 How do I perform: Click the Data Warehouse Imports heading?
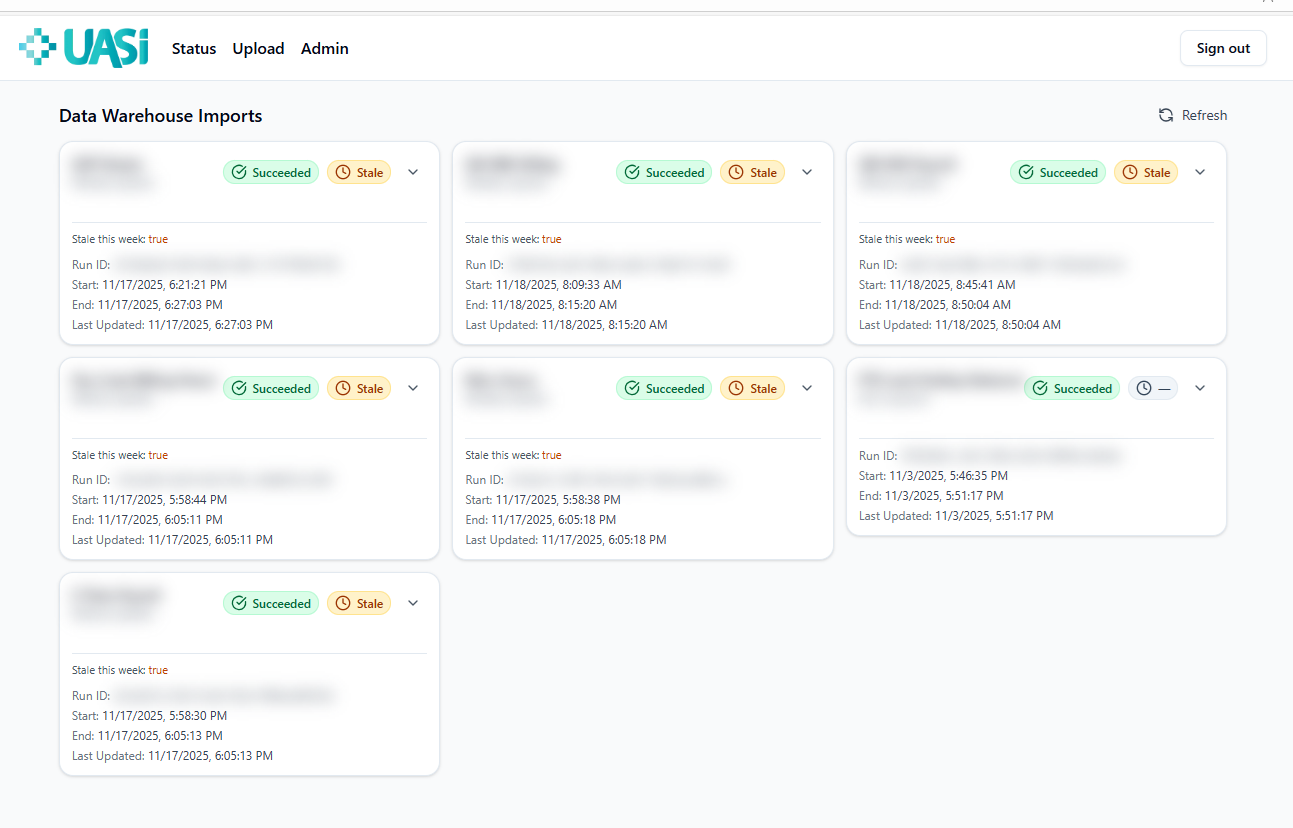click(x=160, y=116)
